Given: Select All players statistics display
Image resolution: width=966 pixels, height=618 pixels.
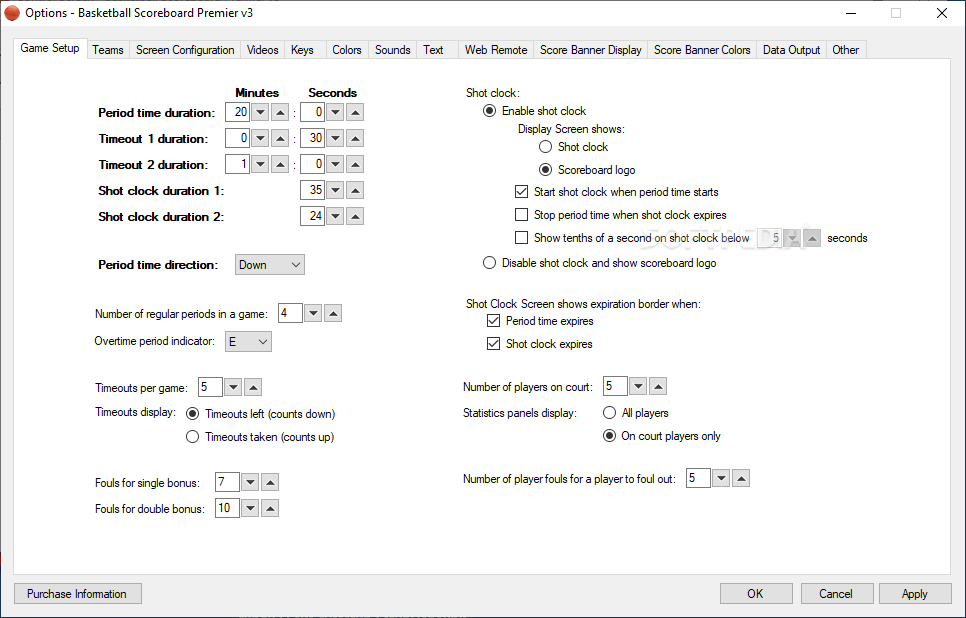Looking at the screenshot, I should point(609,413).
